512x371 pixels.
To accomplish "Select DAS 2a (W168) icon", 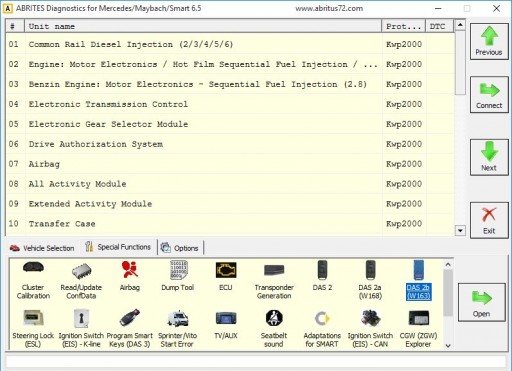I will [370, 281].
